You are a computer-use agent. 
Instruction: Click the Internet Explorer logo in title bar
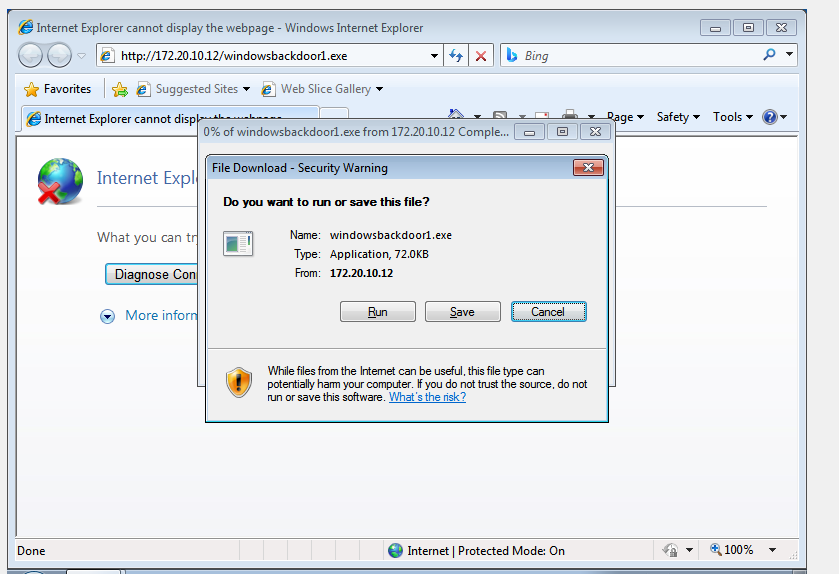tap(25, 27)
